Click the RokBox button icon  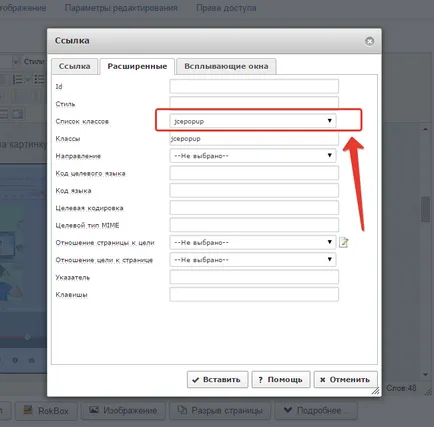(x=28, y=410)
